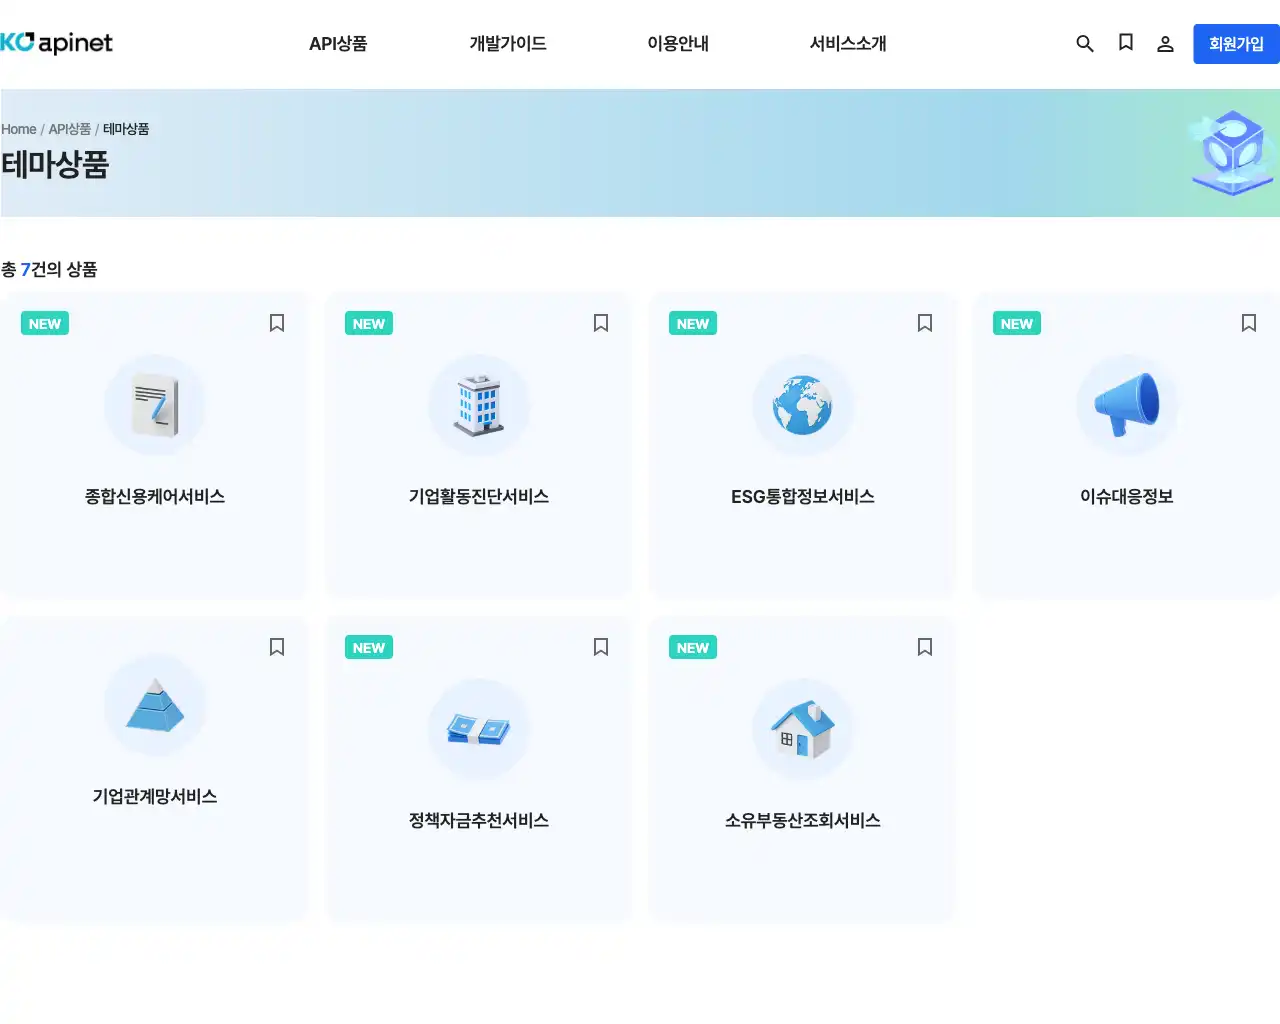Viewport: 1280px width, 1024px height.
Task: Open the API상품 menu
Action: pyautogui.click(x=338, y=43)
